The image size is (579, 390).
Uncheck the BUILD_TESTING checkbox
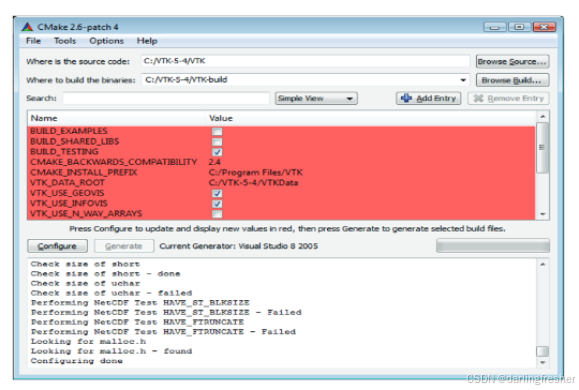(x=217, y=152)
